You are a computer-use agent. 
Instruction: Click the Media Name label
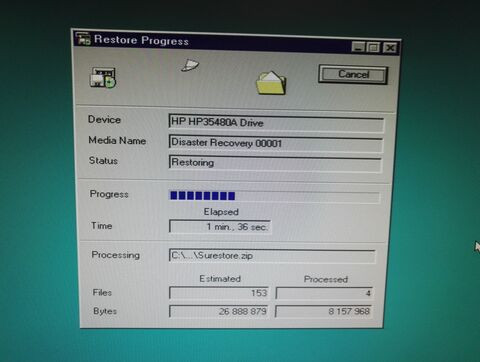tap(117, 140)
